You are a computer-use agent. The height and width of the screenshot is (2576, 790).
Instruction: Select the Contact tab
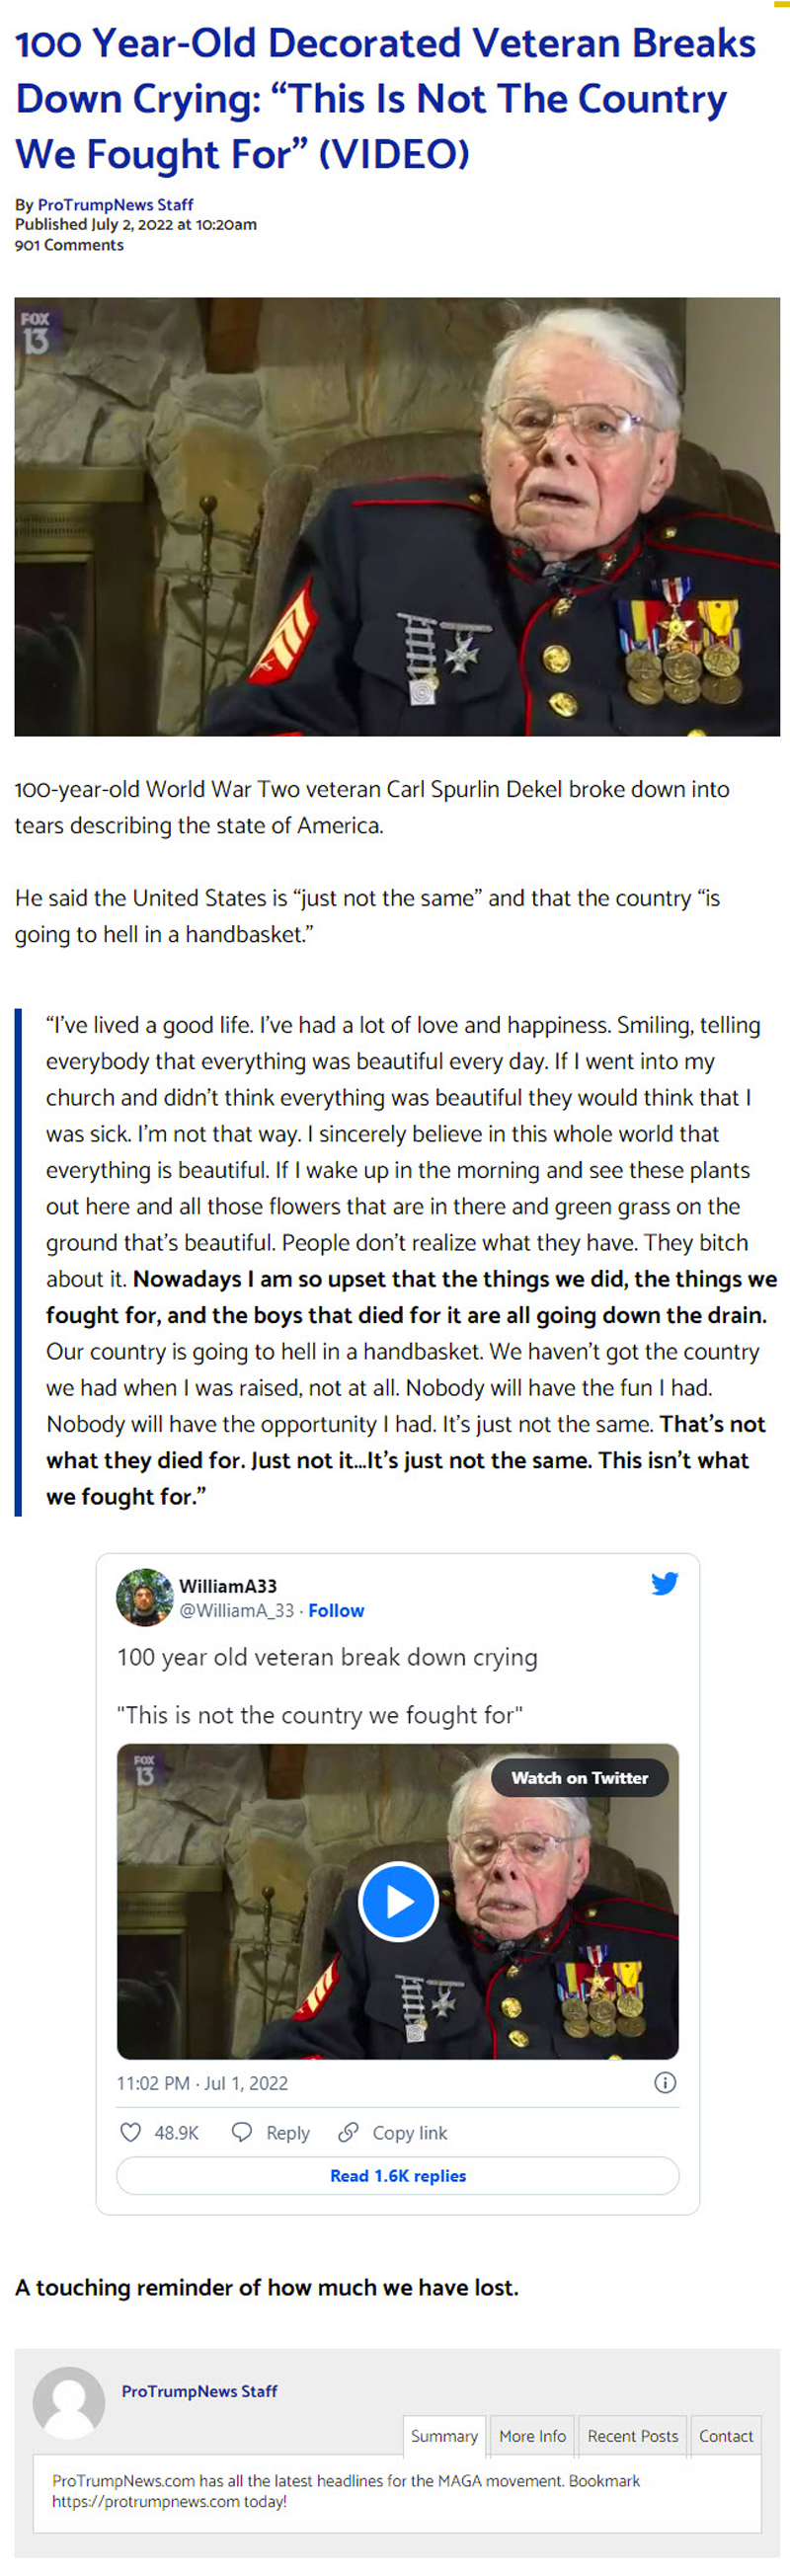pyautogui.click(x=726, y=2435)
